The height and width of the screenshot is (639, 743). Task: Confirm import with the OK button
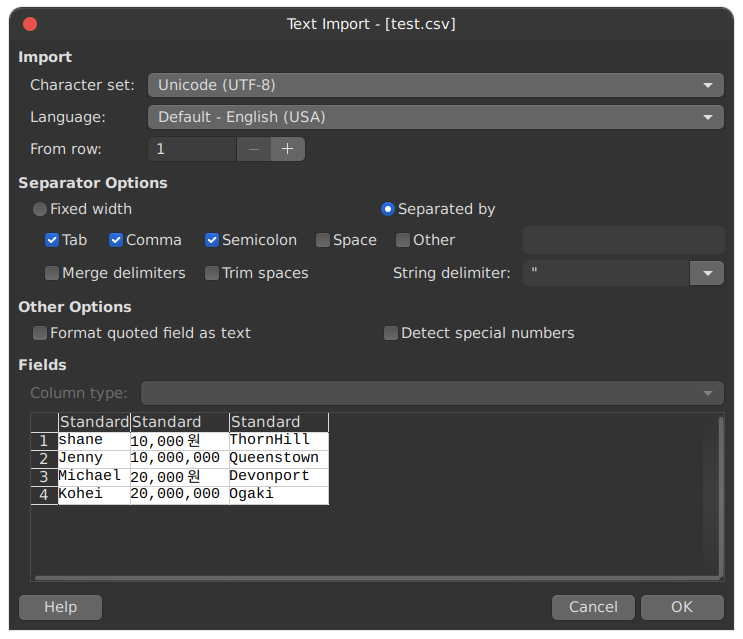tap(682, 607)
